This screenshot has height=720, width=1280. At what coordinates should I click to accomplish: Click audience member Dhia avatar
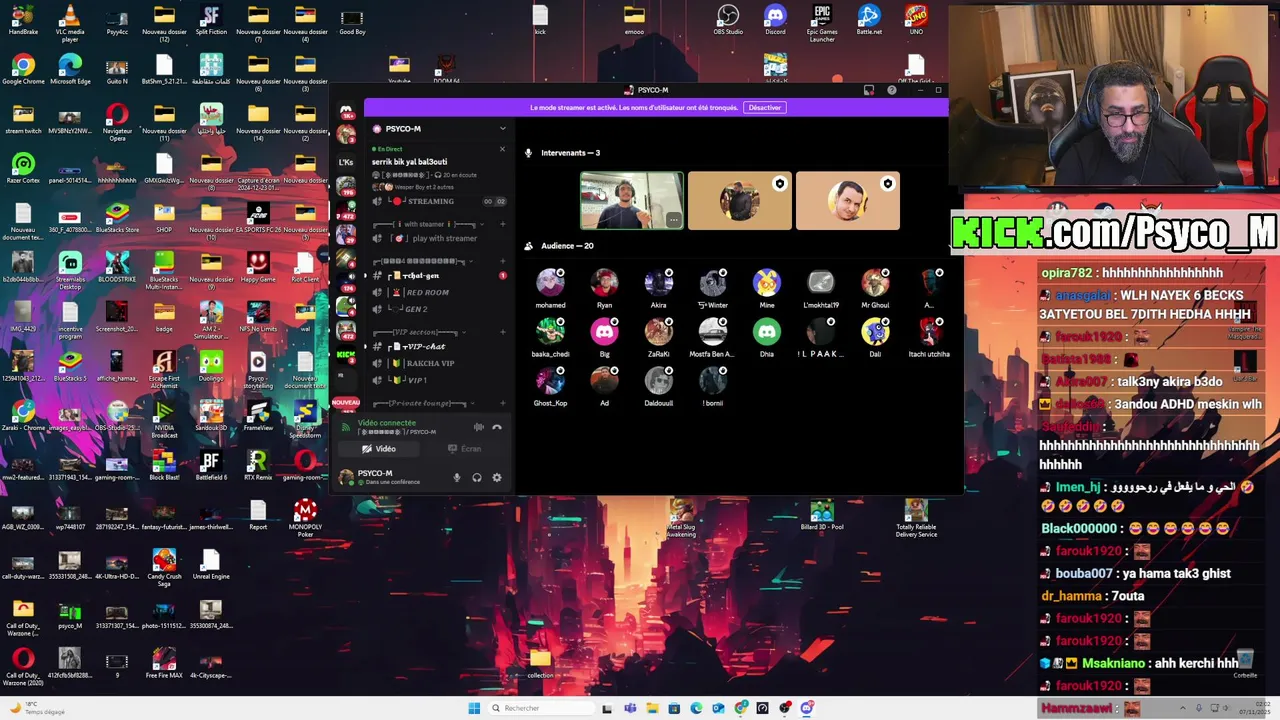tap(767, 332)
